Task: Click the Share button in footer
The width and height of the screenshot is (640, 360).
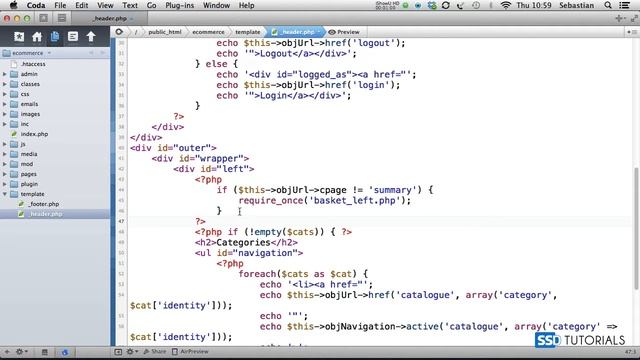Action: 155,351
